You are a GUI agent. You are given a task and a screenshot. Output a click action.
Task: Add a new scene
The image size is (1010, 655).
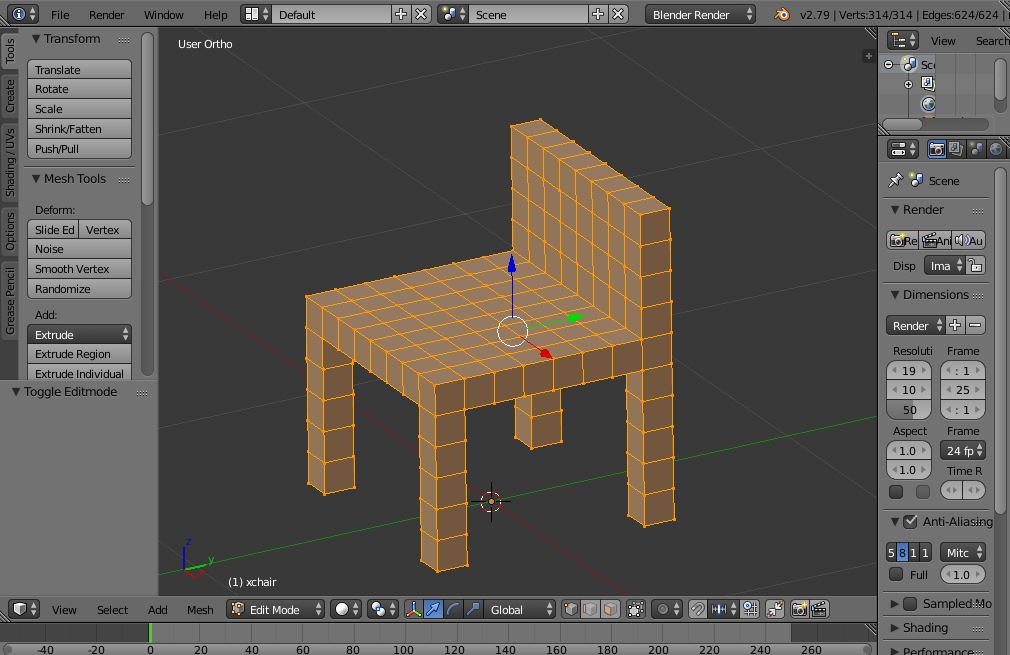(x=598, y=14)
